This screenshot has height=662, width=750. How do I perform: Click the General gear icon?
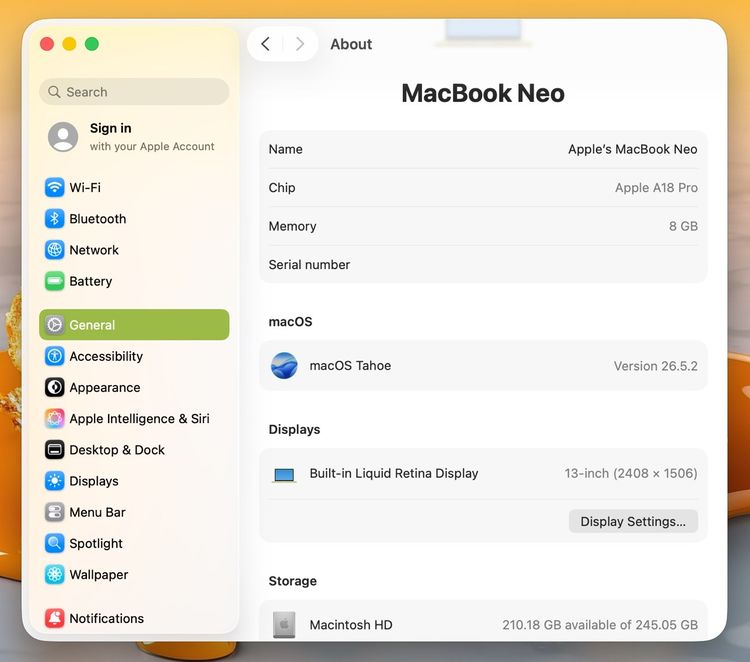[55, 325]
